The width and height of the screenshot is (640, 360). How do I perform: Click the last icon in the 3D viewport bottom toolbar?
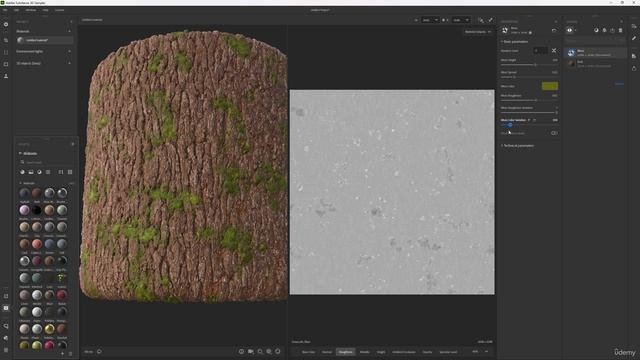pyautogui.click(x=278, y=351)
